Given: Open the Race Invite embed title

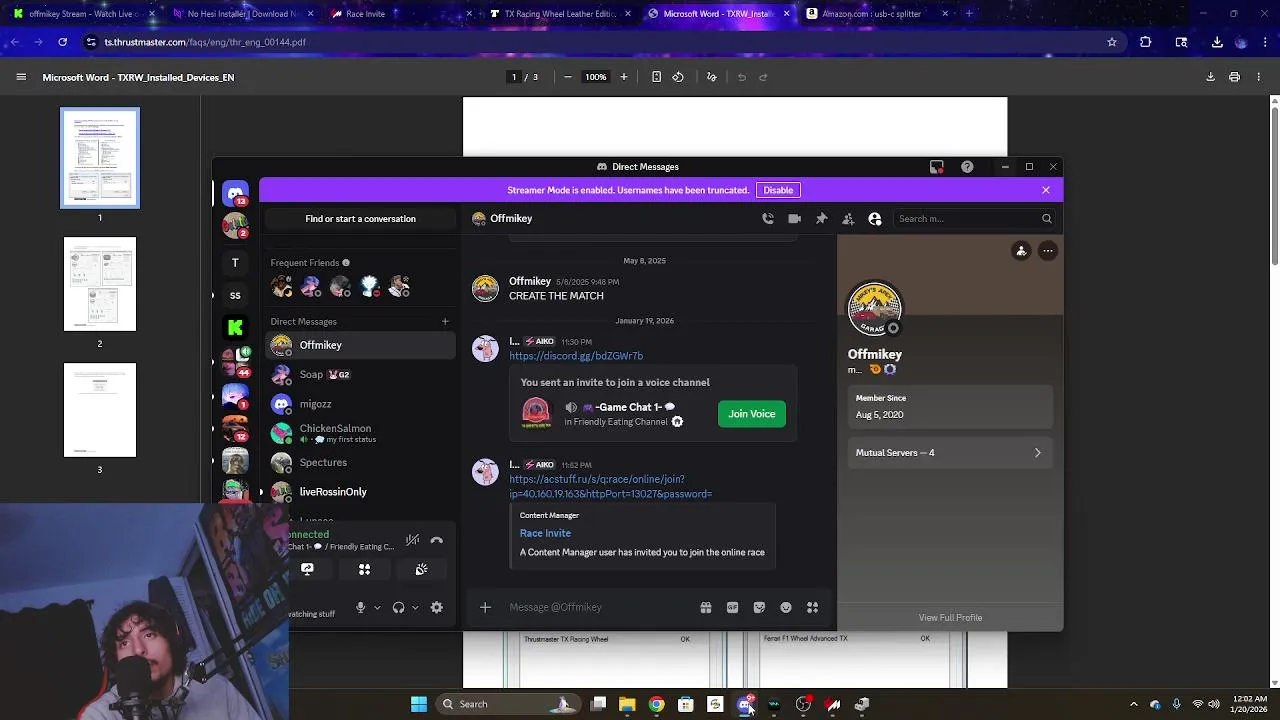Looking at the screenshot, I should pos(545,533).
